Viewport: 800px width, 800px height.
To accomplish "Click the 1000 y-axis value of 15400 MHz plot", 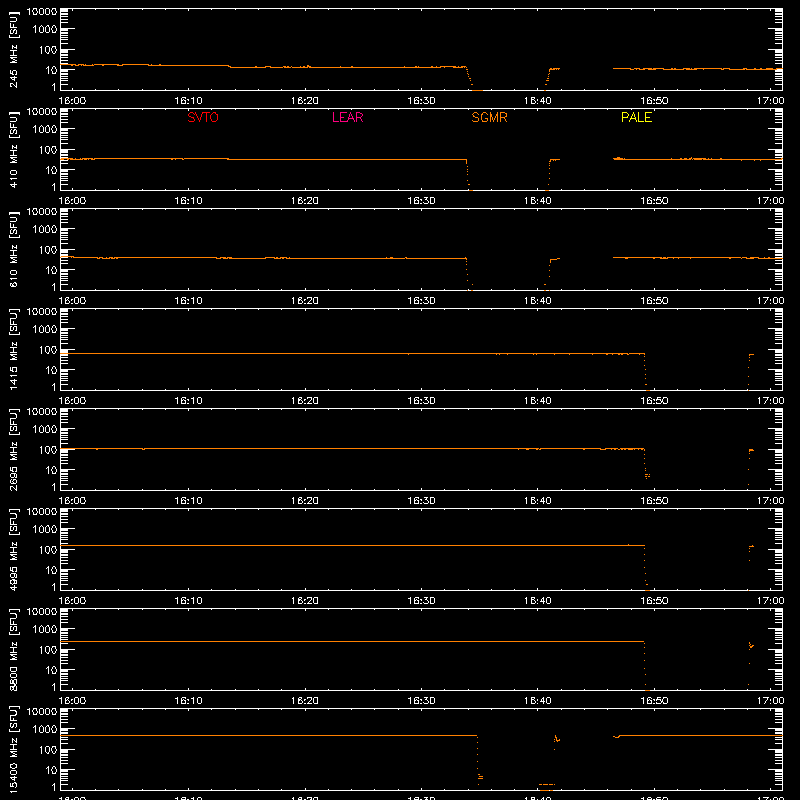I will pyautogui.click(x=45, y=730).
